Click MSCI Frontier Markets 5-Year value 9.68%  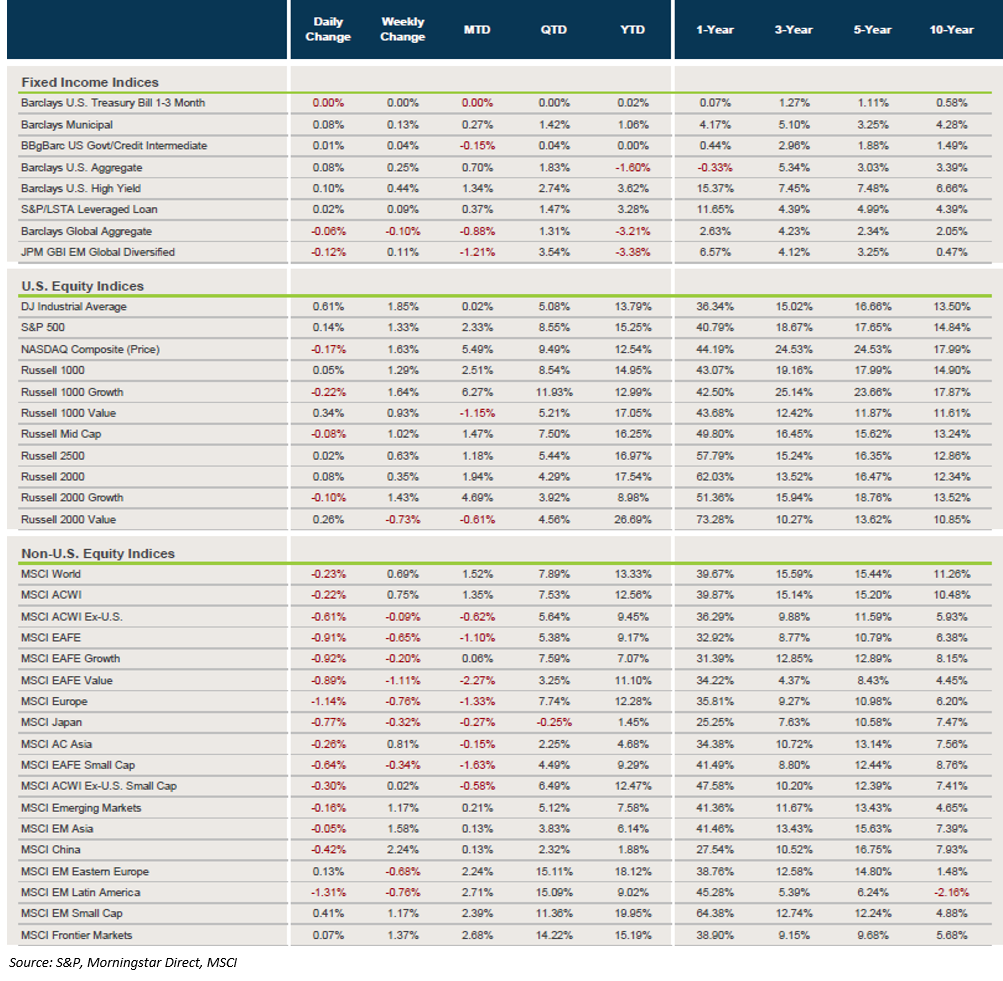(873, 936)
